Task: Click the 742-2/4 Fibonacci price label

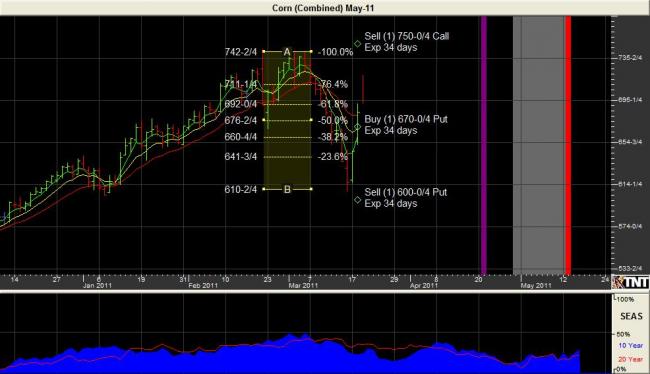Action: point(240,52)
